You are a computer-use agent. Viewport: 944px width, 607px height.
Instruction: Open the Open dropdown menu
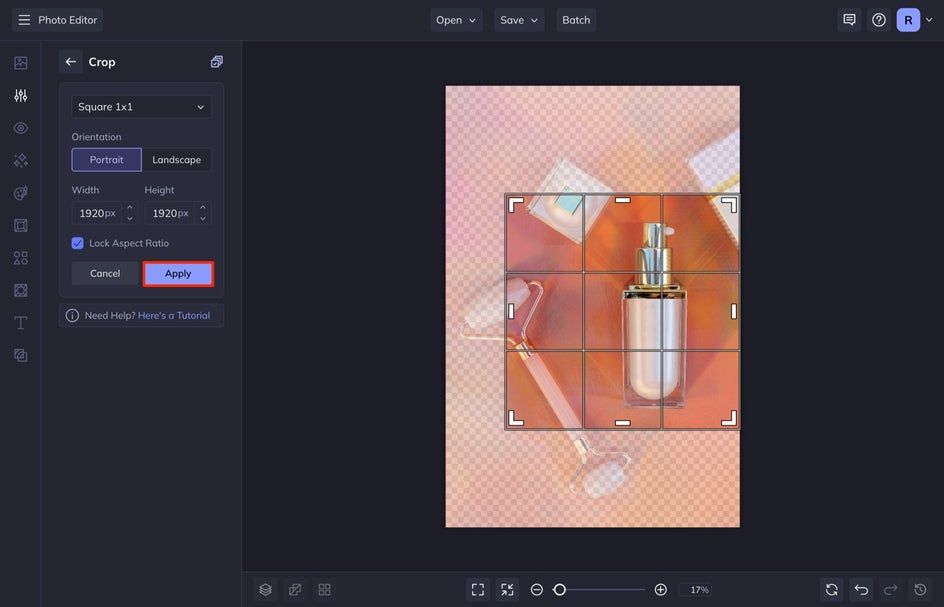456,20
